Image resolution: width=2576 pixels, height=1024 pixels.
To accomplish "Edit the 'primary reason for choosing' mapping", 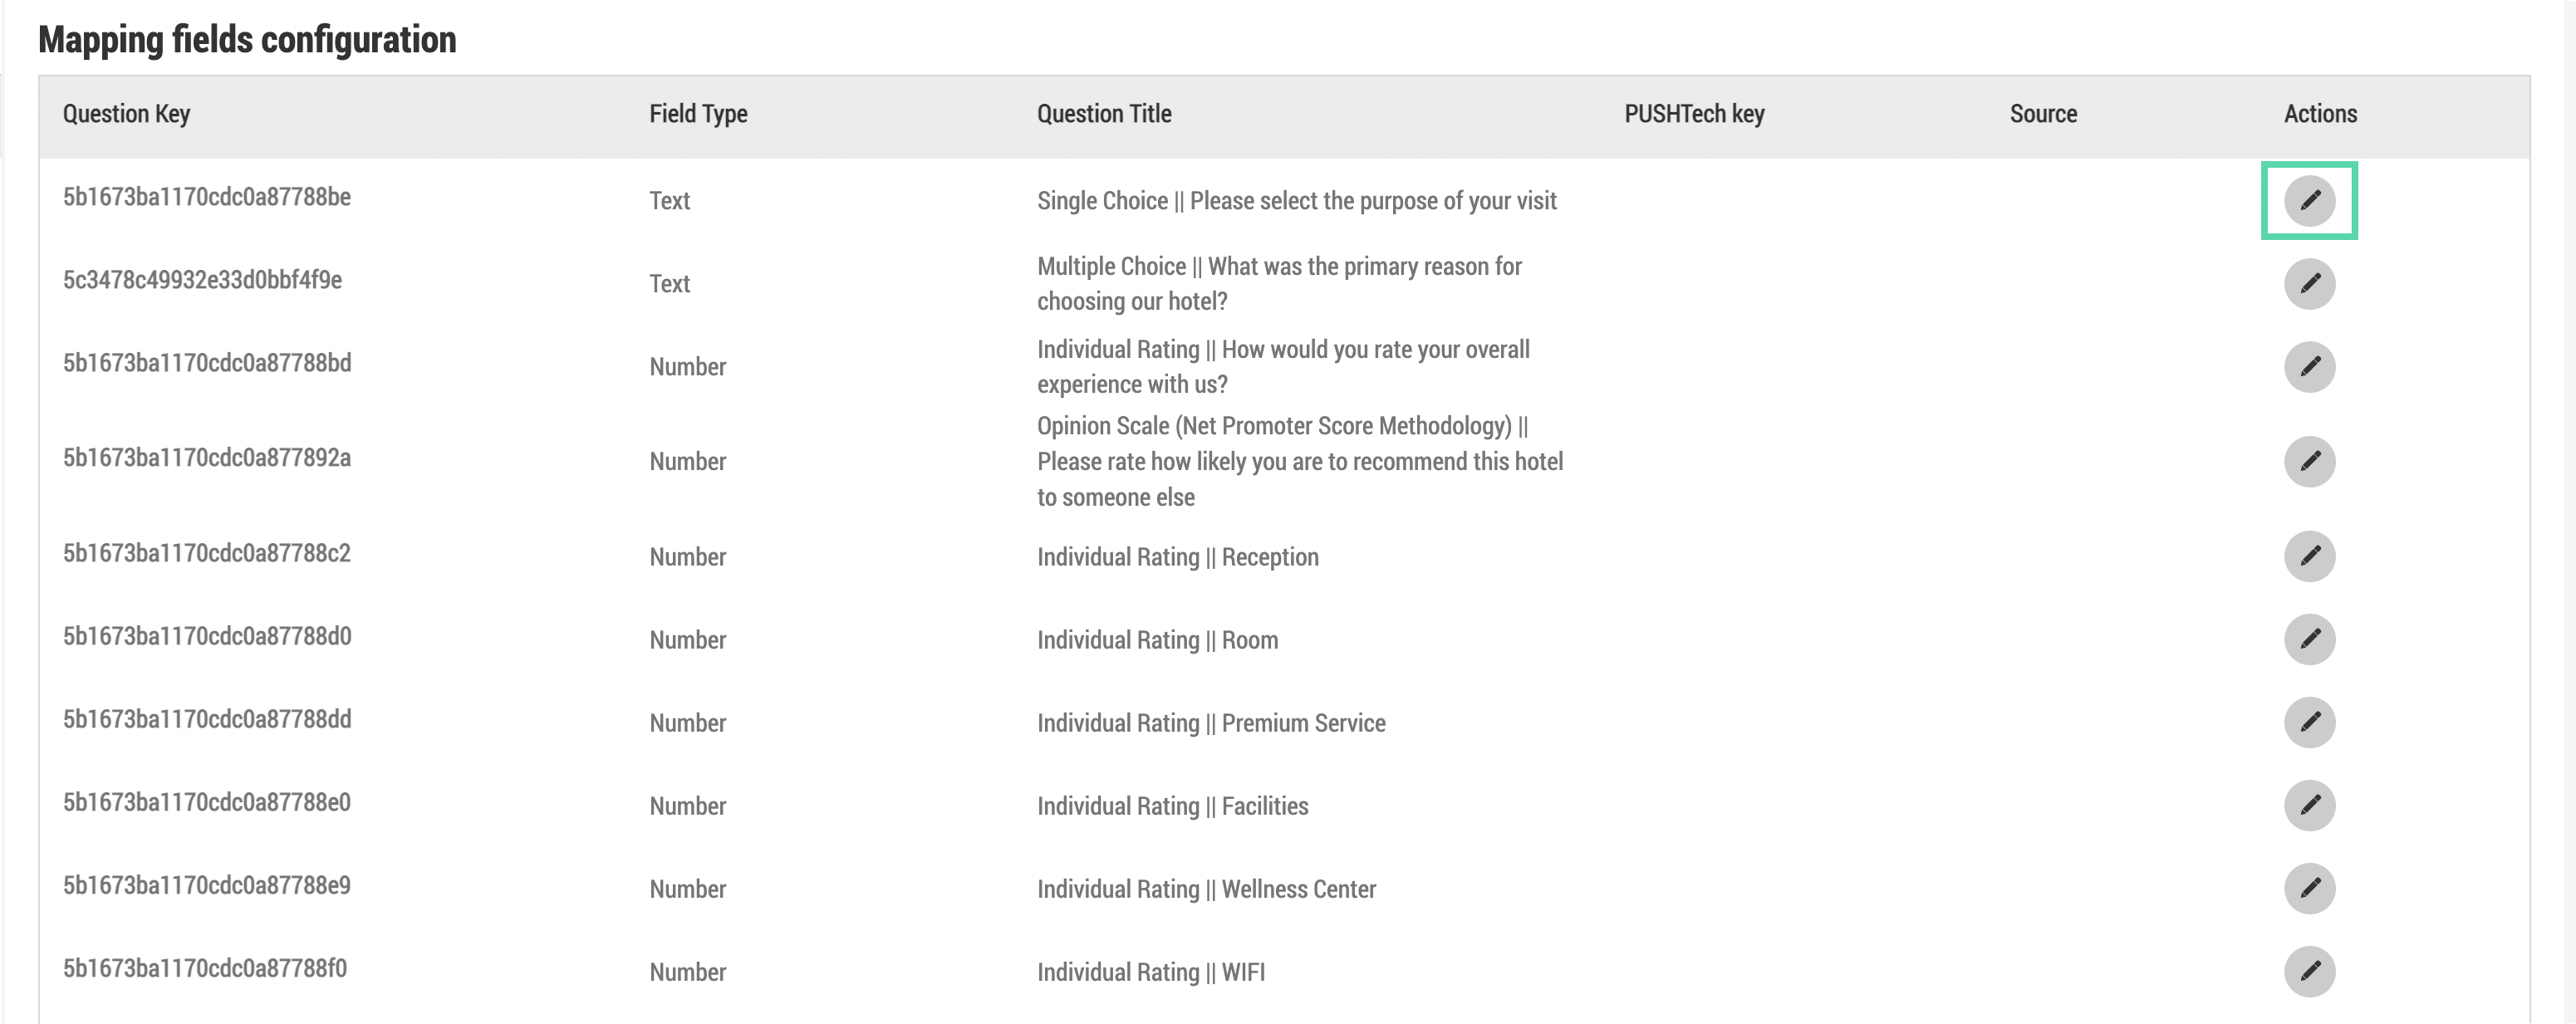I will 2309,283.
